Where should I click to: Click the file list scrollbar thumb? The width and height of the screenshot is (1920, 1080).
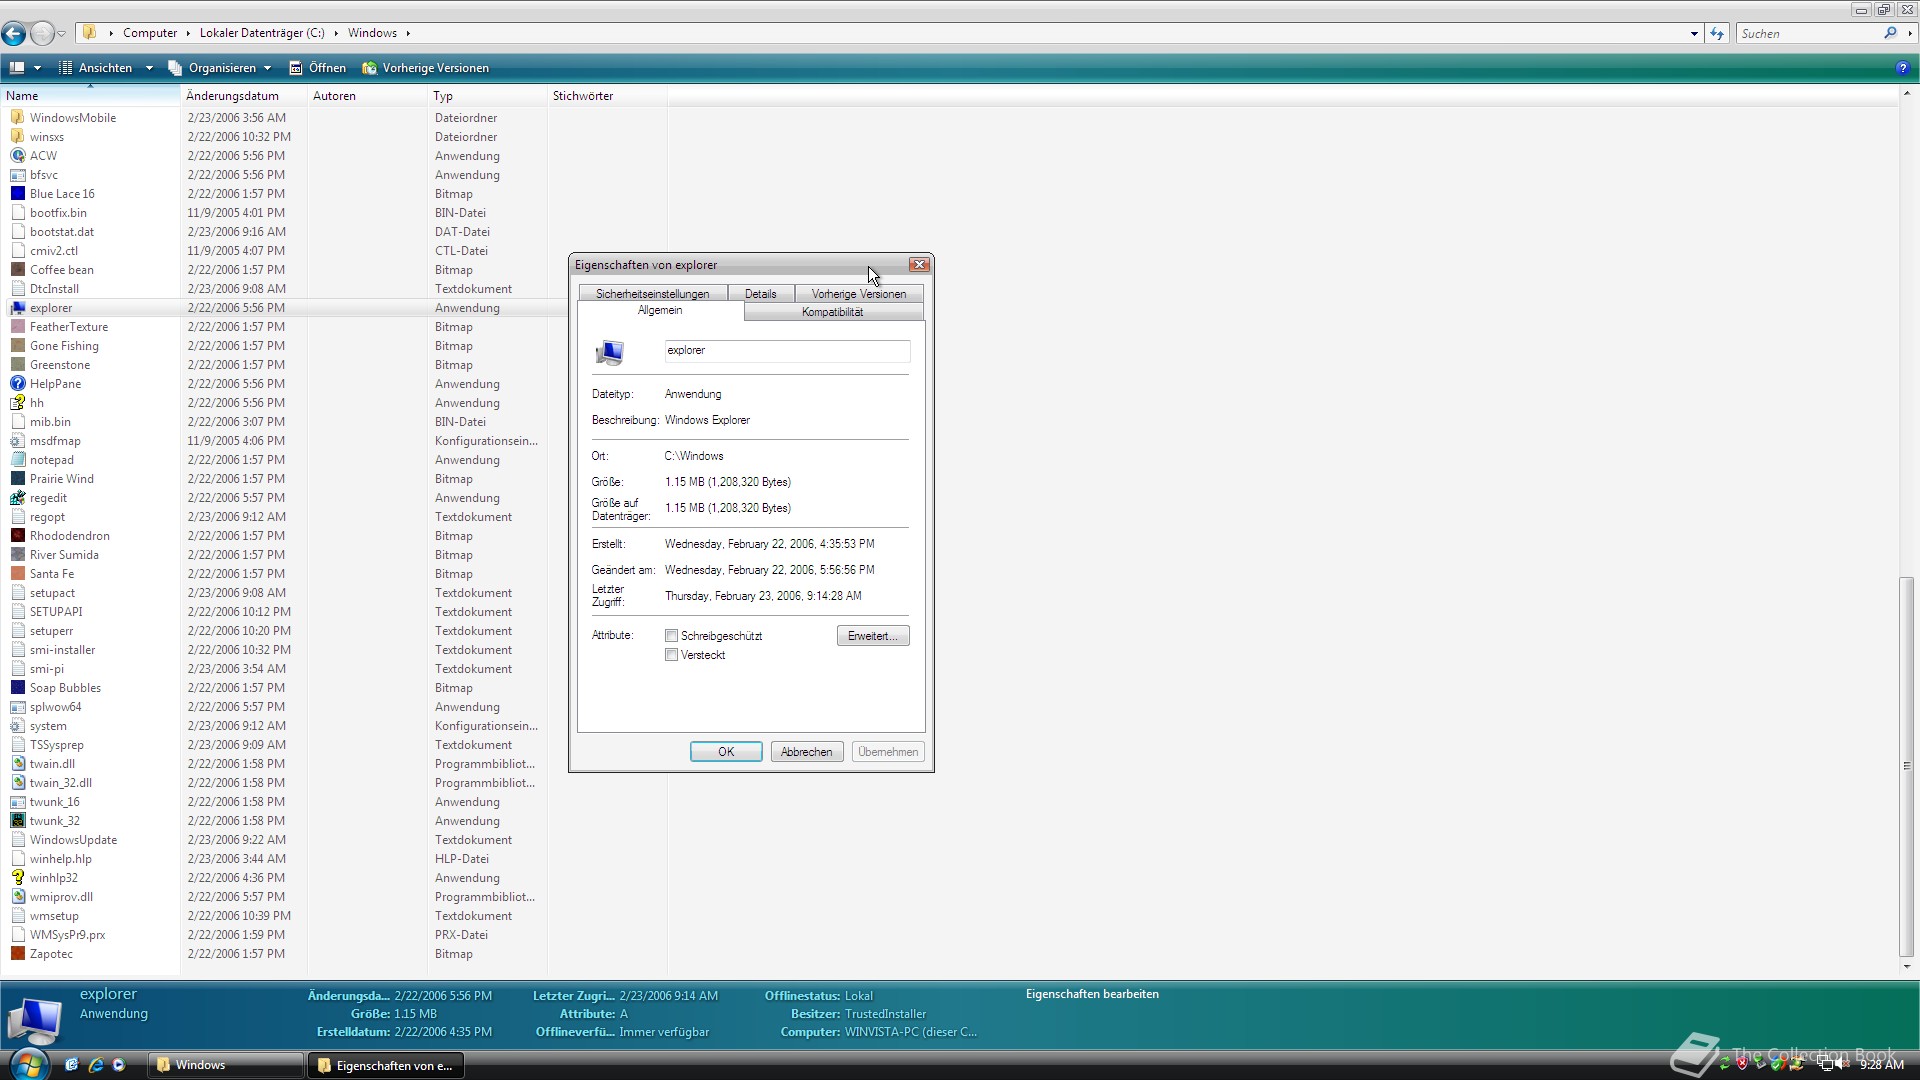click(x=1906, y=766)
